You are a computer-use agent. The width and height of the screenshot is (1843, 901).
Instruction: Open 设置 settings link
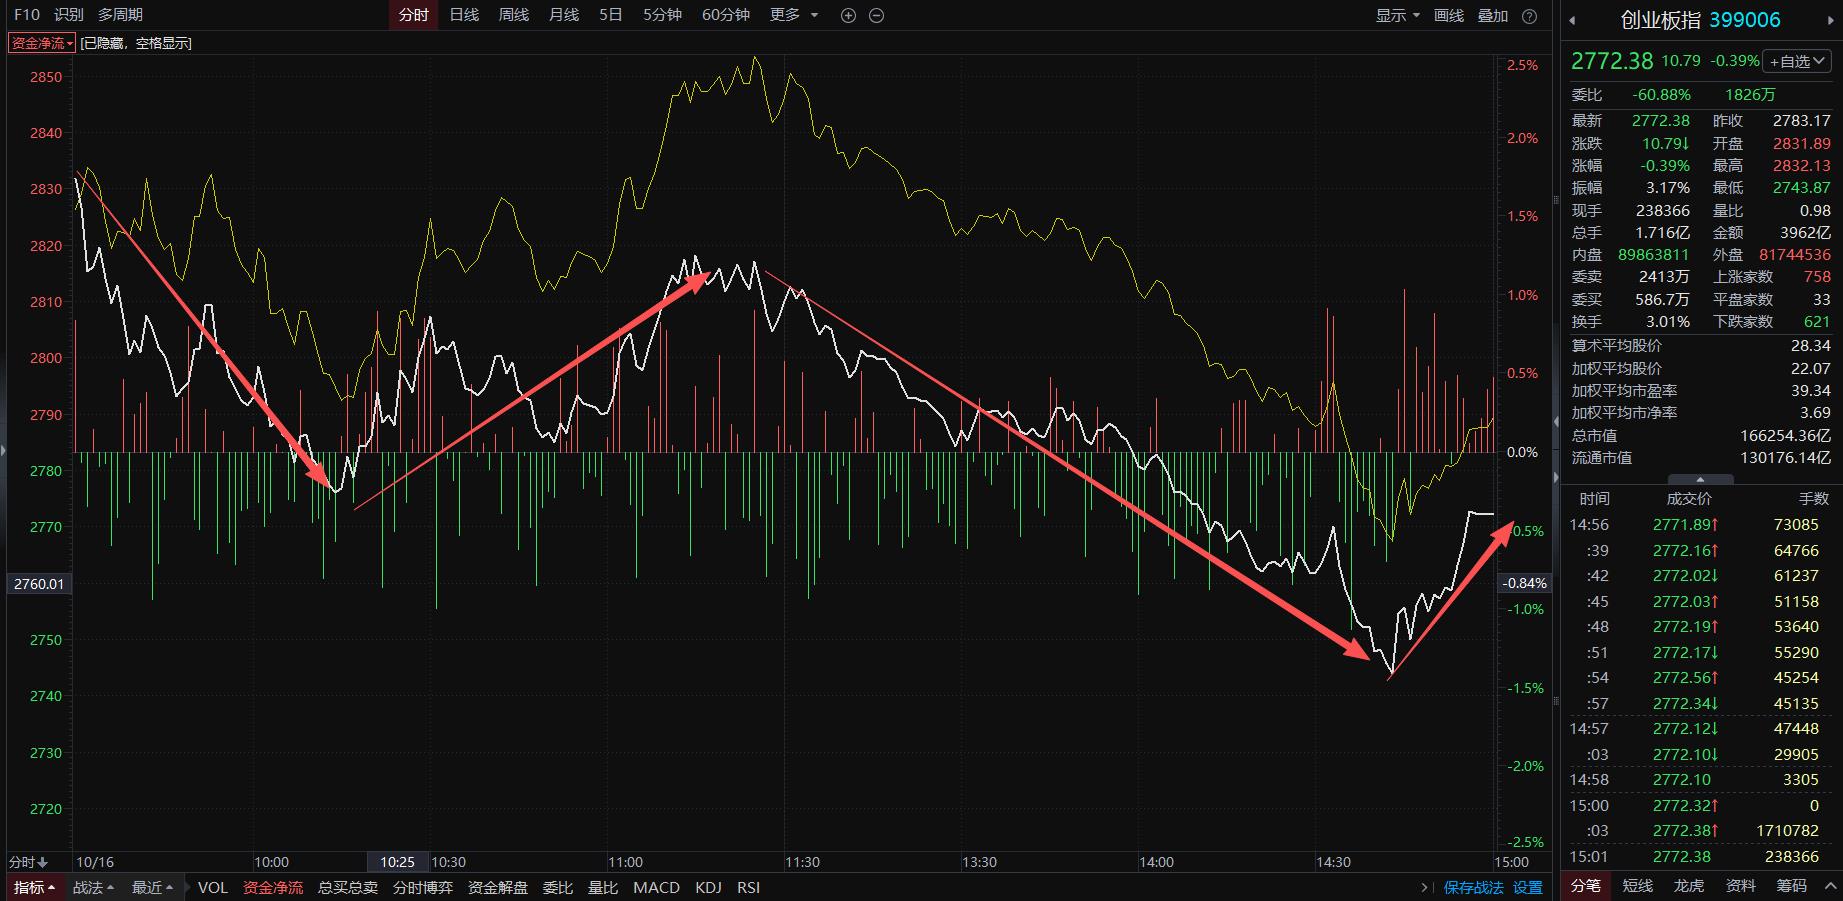(1528, 887)
